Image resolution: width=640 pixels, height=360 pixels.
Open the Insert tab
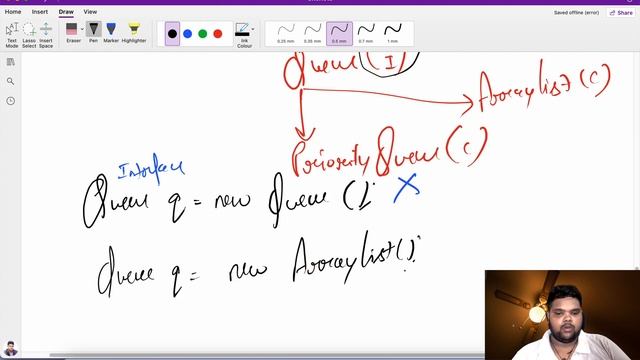tap(40, 12)
